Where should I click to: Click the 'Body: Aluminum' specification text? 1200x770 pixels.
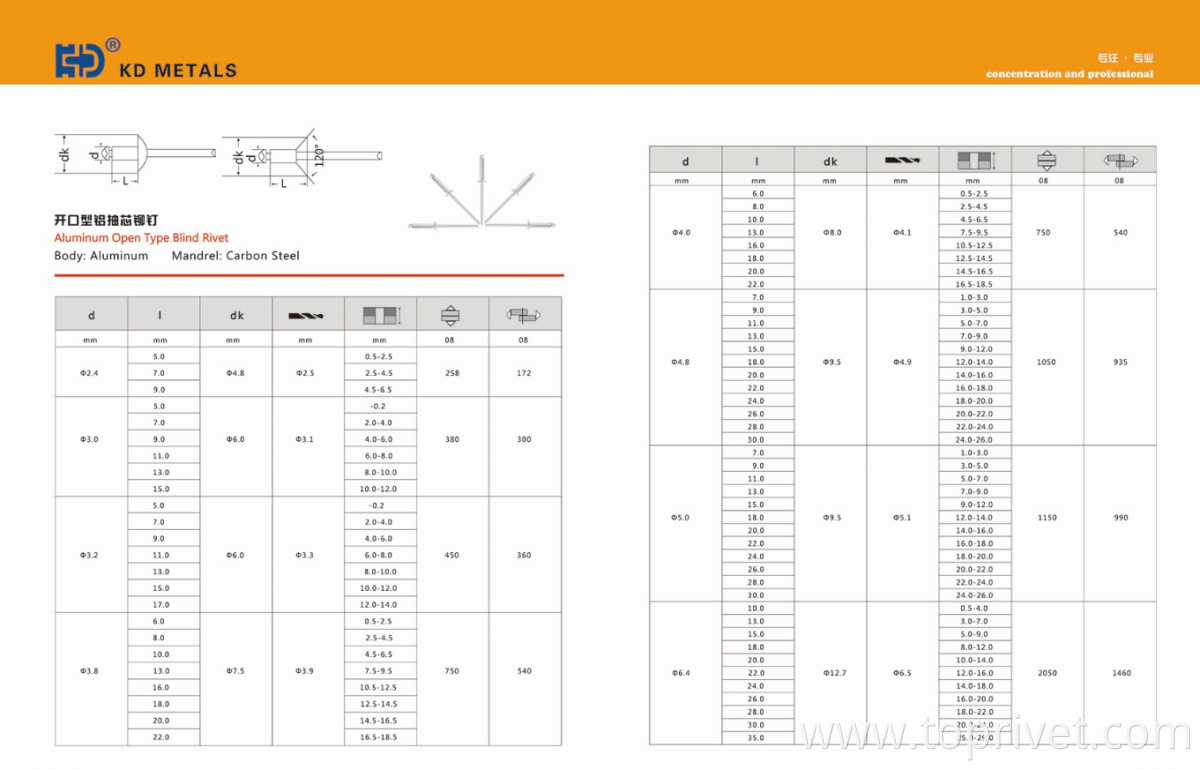click(x=101, y=256)
